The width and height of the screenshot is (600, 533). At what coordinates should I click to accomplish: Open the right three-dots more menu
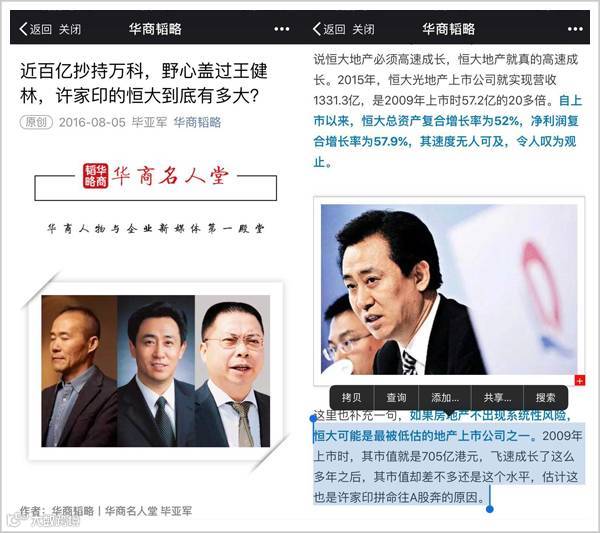pos(575,29)
